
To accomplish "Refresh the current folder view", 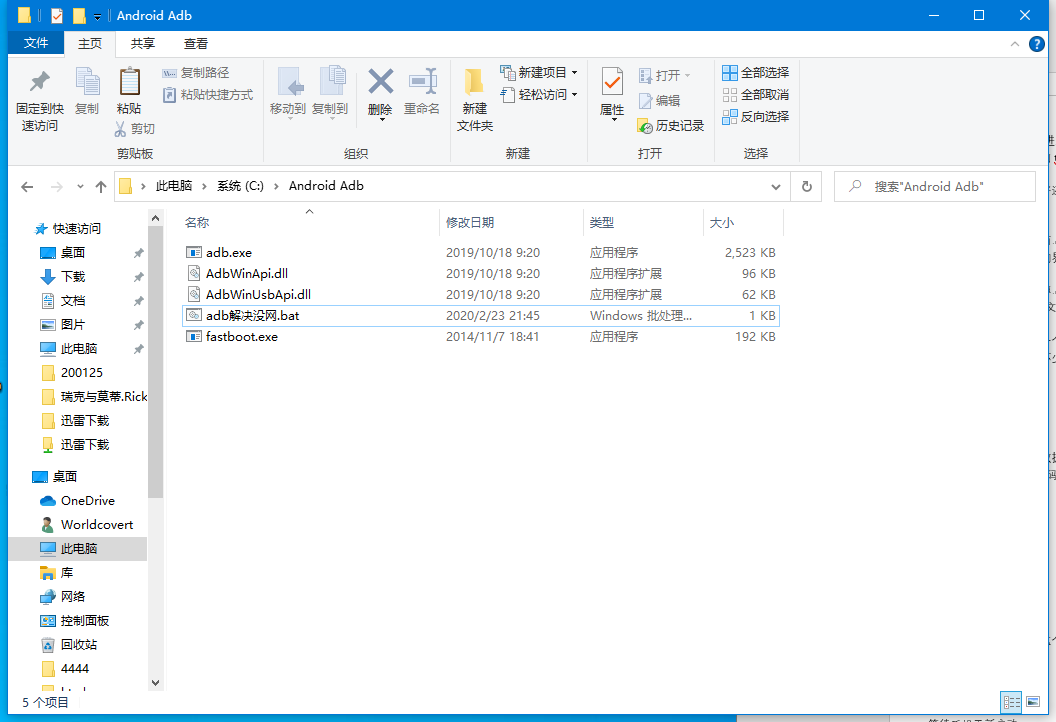I will click(806, 187).
